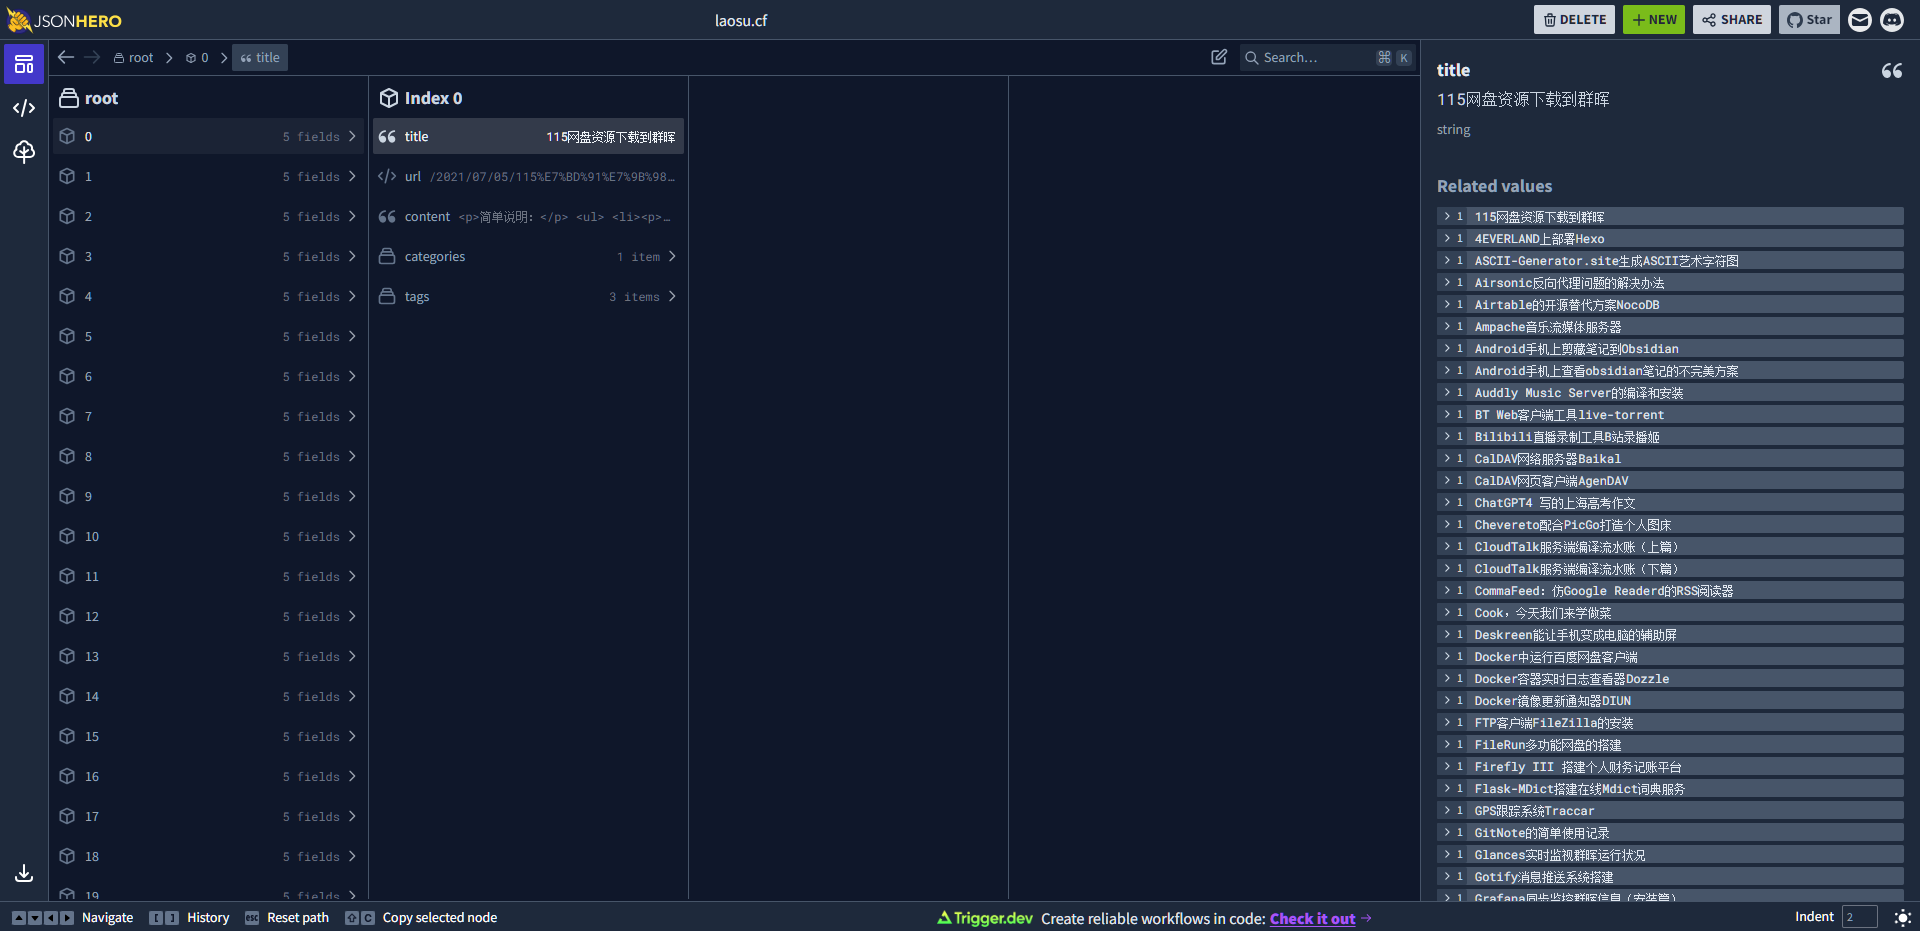Viewport: 1920px width, 931px height.
Task: Select the title breadcrumb
Action: [260, 58]
